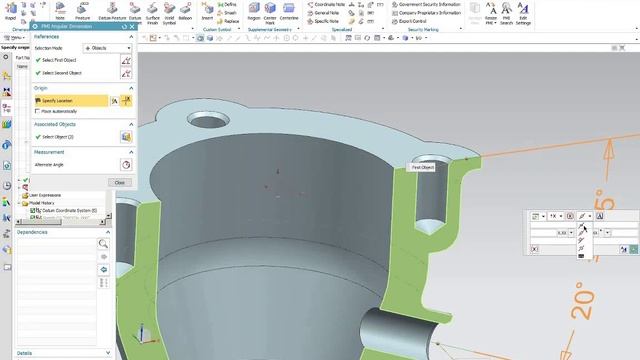This screenshot has width=640, height=360.
Task: Click the annotation alignment icon next to Specify Location
Action: (115, 101)
